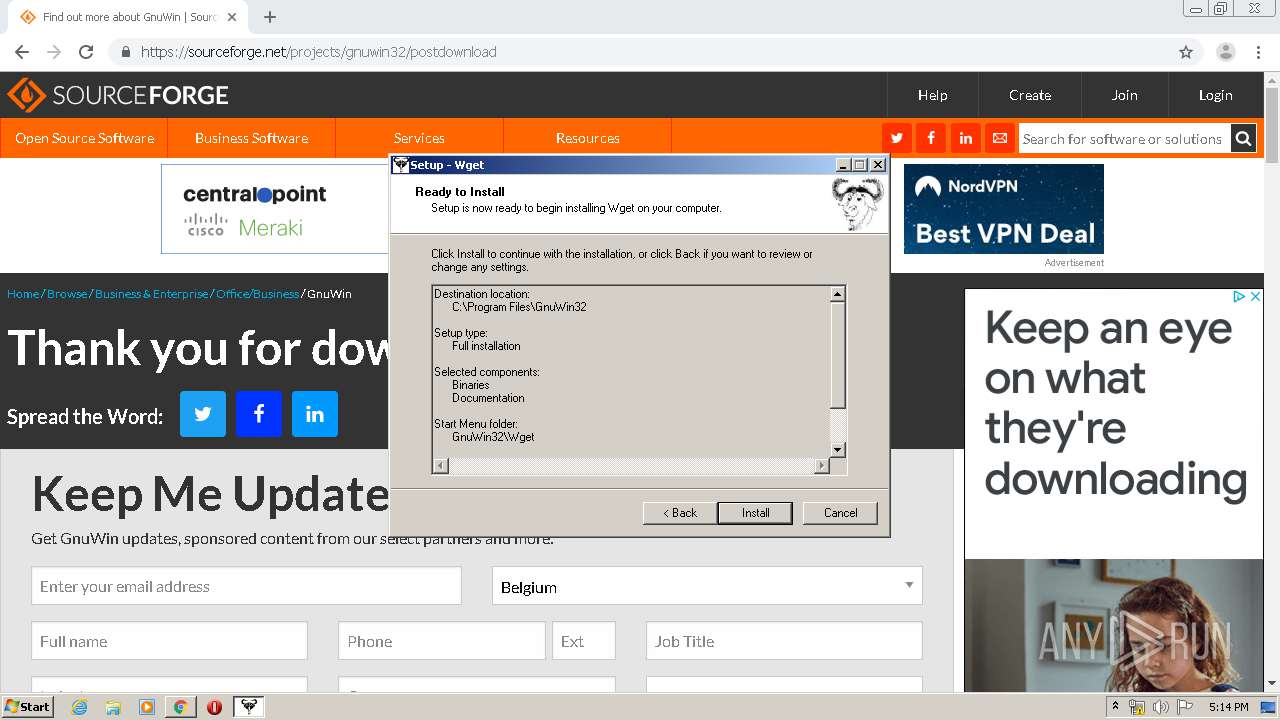
Task: Open the Belgium country dropdown
Action: [x=707, y=586]
